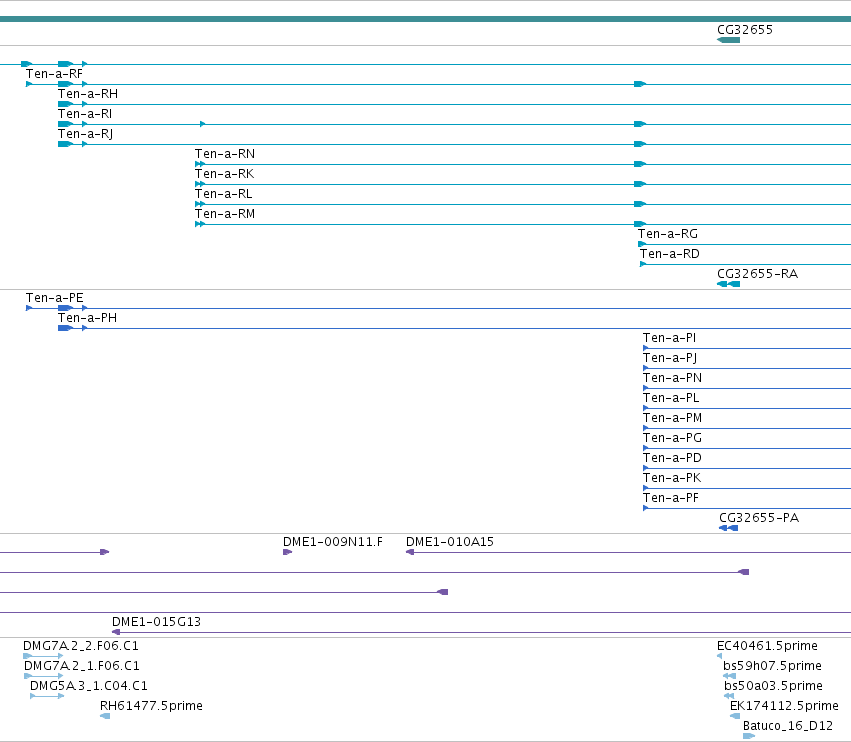Click protein label Ten-a-PG
The height and width of the screenshot is (742, 851).
[x=672, y=439]
